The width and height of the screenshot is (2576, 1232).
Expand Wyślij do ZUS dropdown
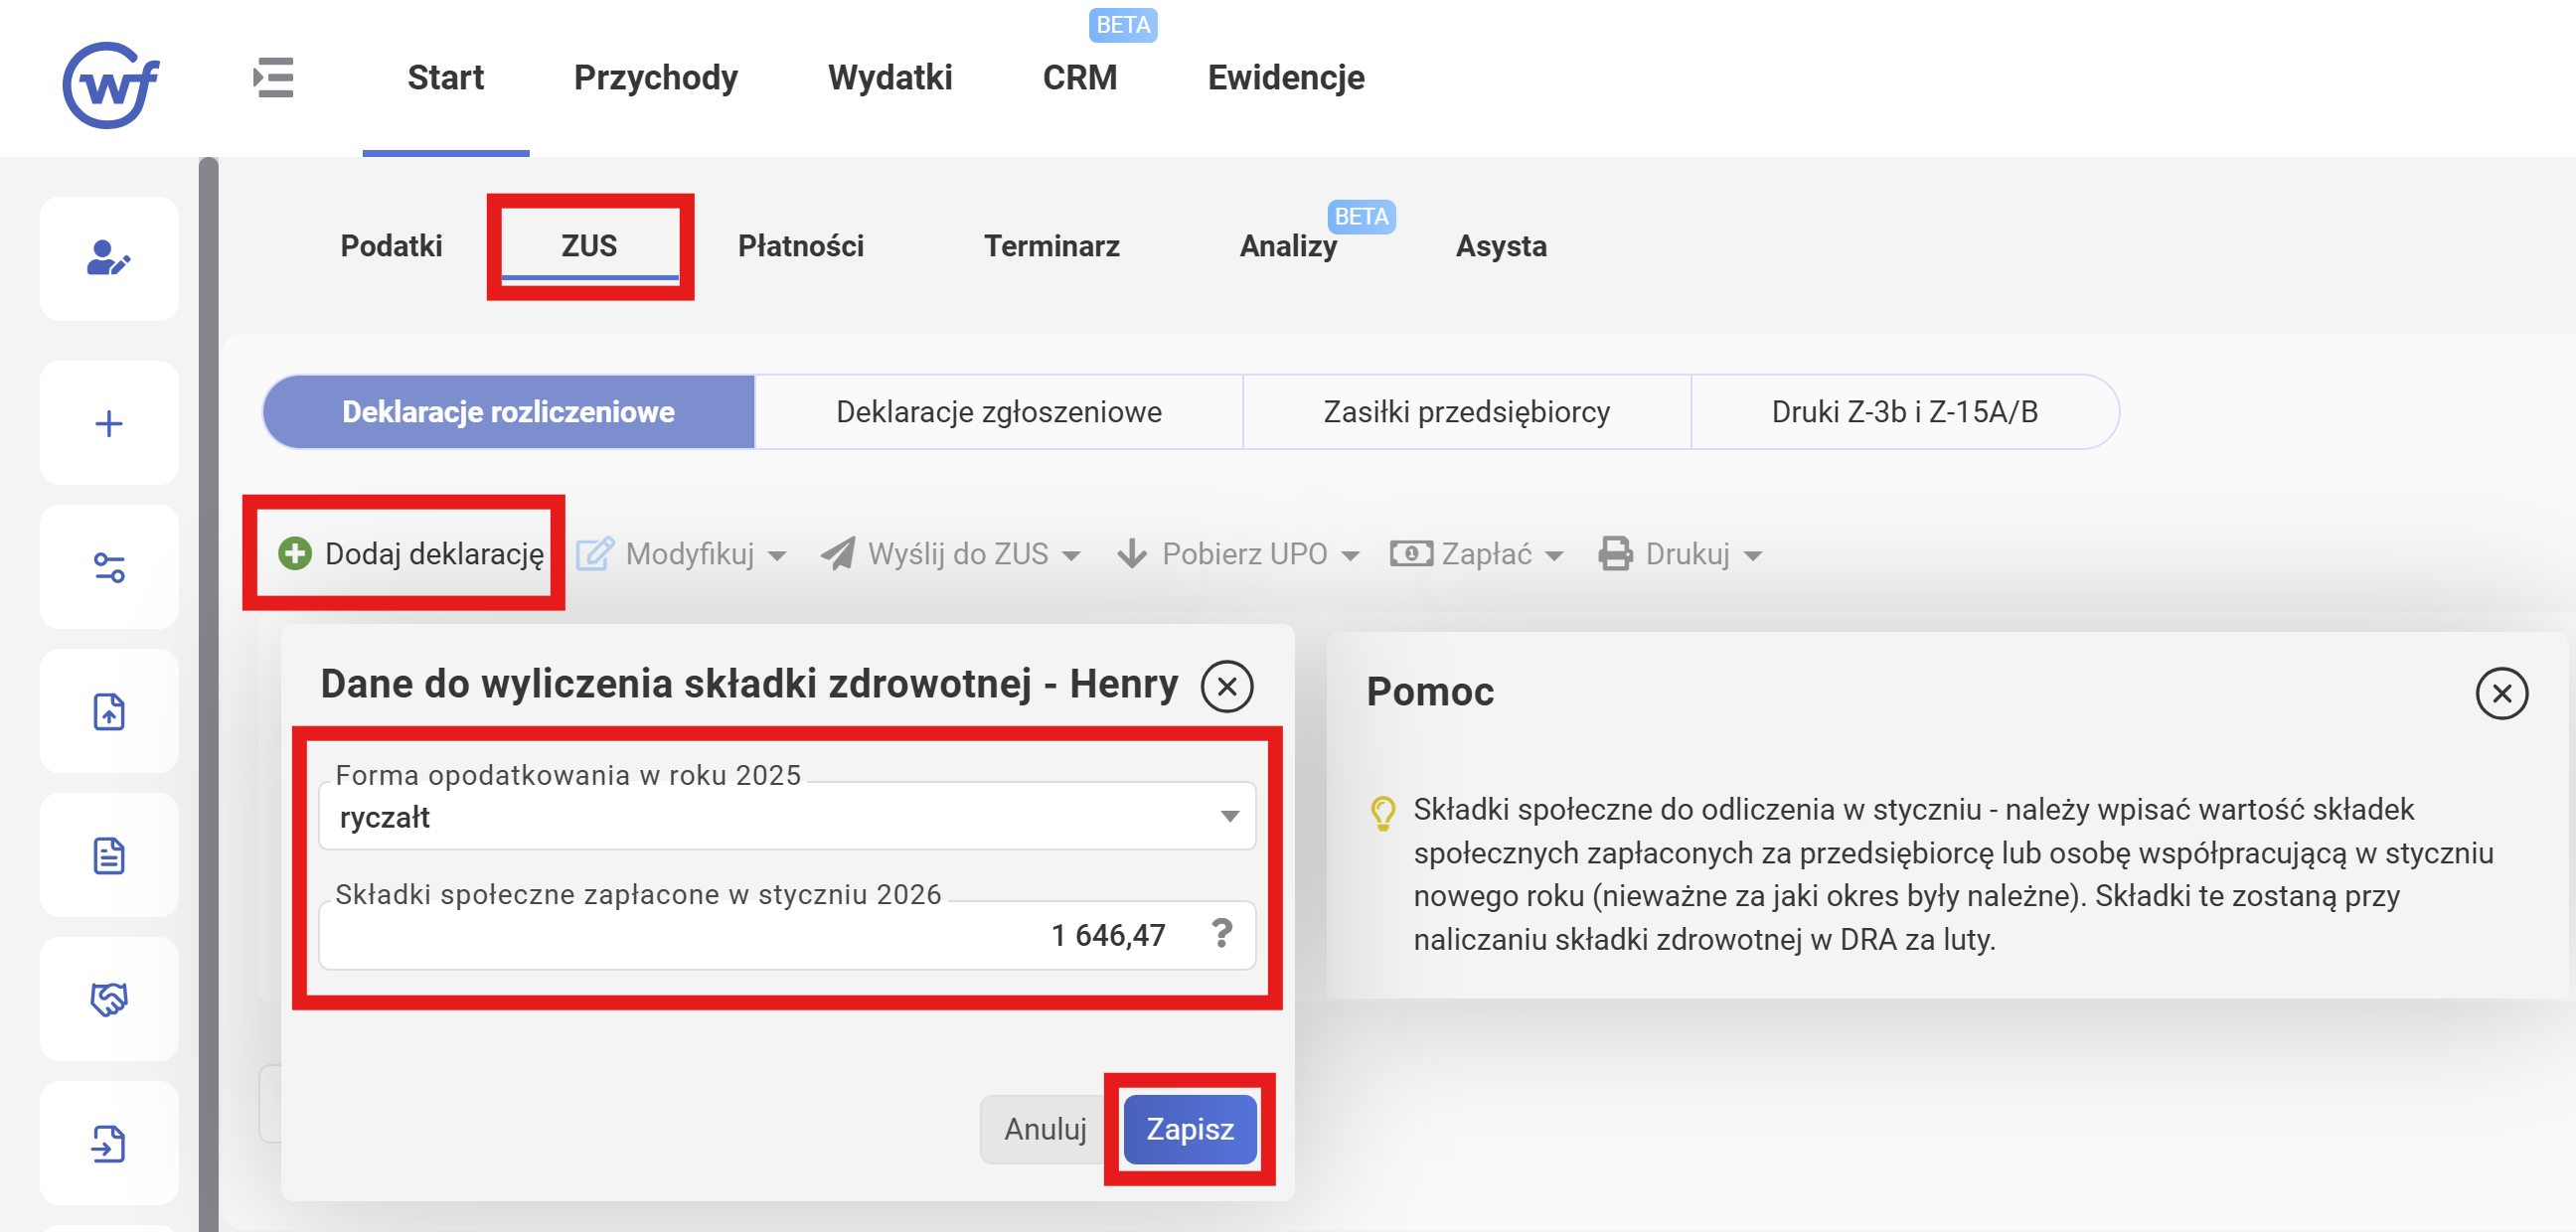tap(951, 554)
